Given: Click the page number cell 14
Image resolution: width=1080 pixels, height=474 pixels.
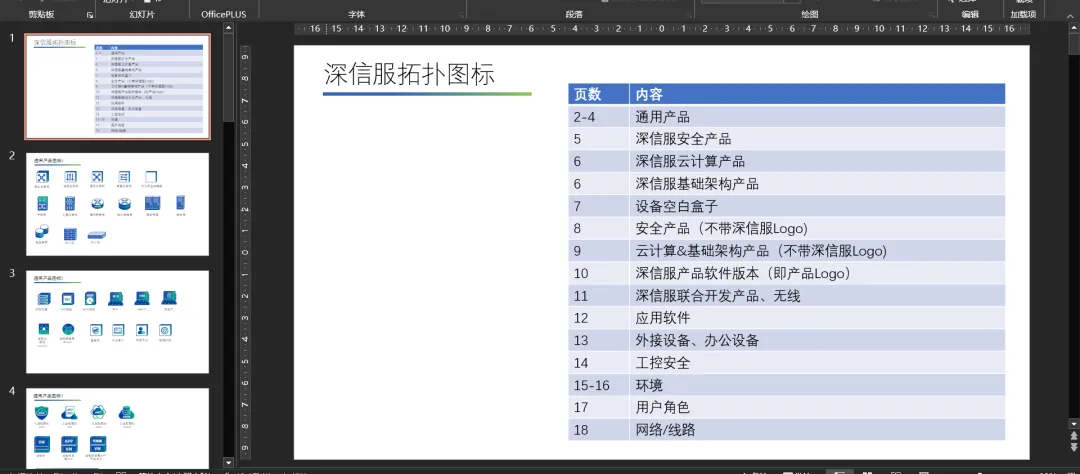Looking at the screenshot, I should tap(599, 362).
